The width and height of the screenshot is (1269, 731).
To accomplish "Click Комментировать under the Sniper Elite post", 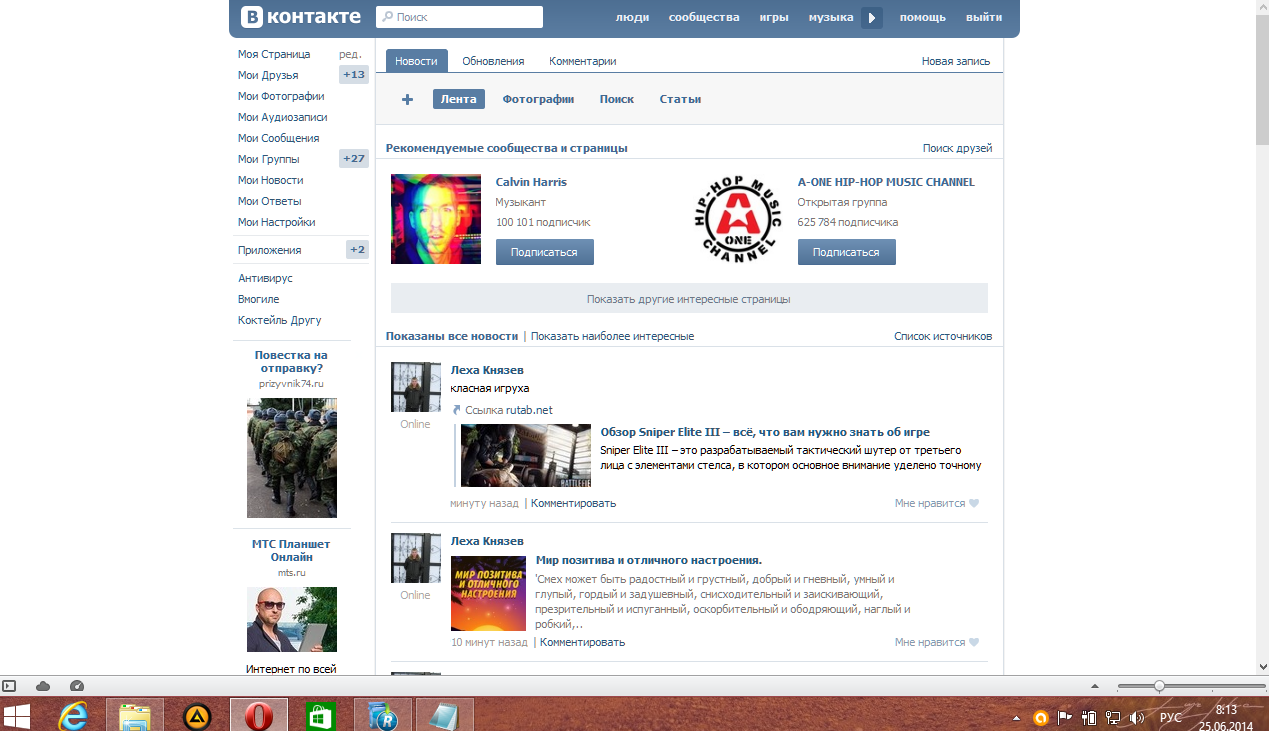I will (573, 503).
